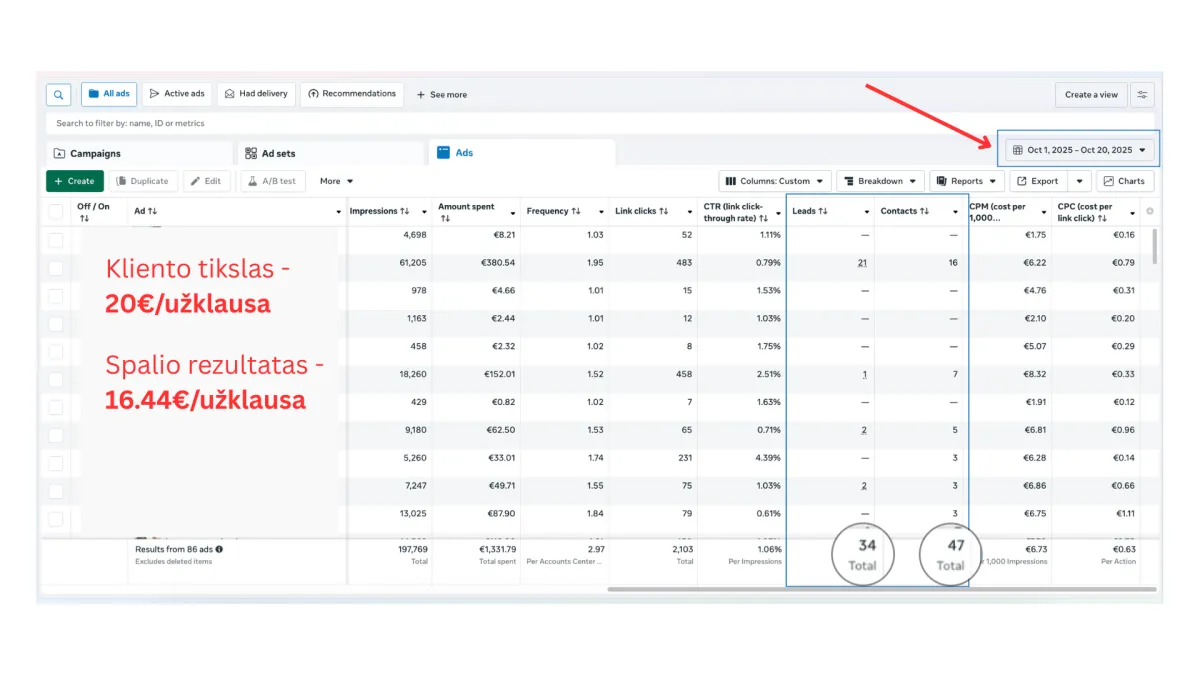Image resolution: width=1200 pixels, height=675 pixels.
Task: Tick the checkbox of the second ad row
Action: pyautogui.click(x=56, y=268)
